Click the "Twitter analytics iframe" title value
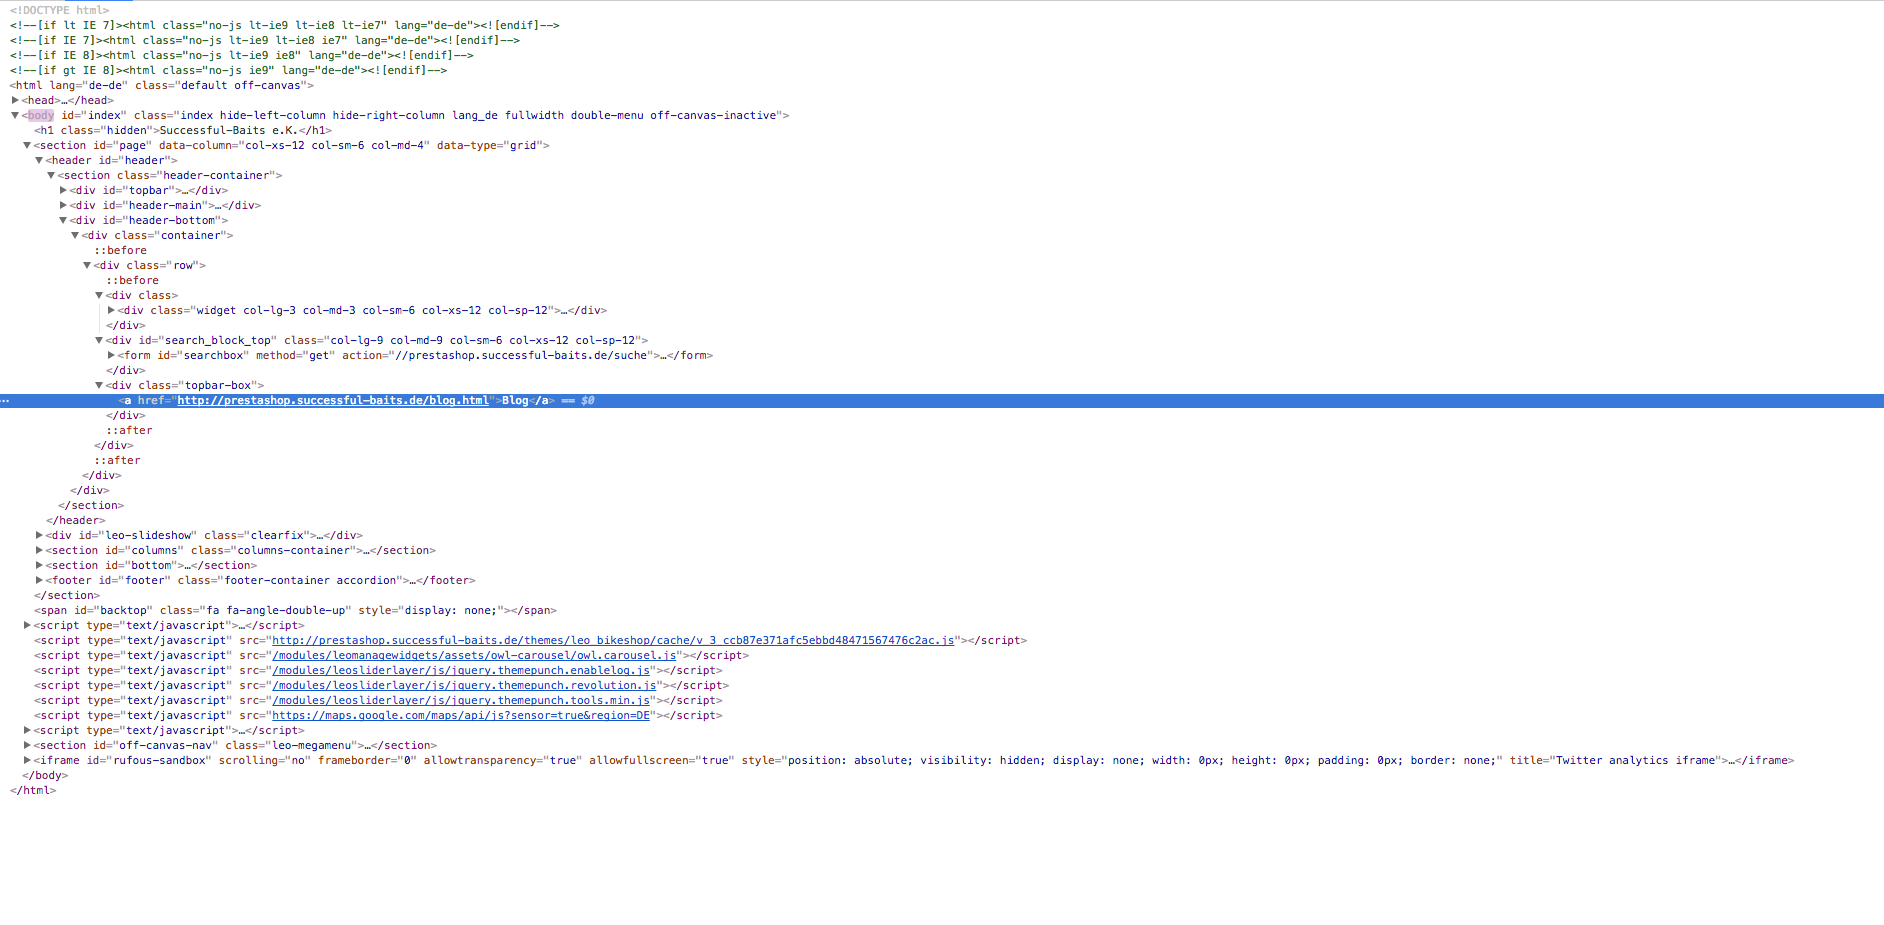Viewport: 1884px width, 925px height. [1636, 760]
